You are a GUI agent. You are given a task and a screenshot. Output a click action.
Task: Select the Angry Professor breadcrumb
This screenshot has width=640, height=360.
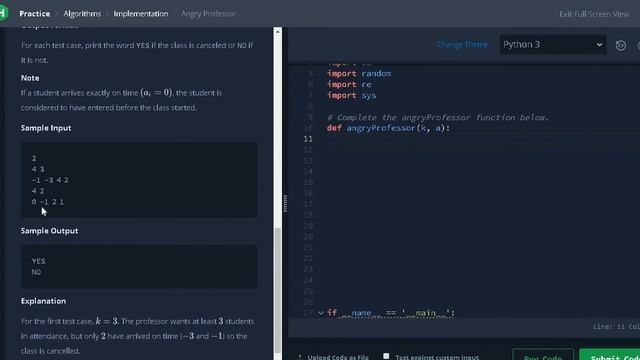click(208, 13)
